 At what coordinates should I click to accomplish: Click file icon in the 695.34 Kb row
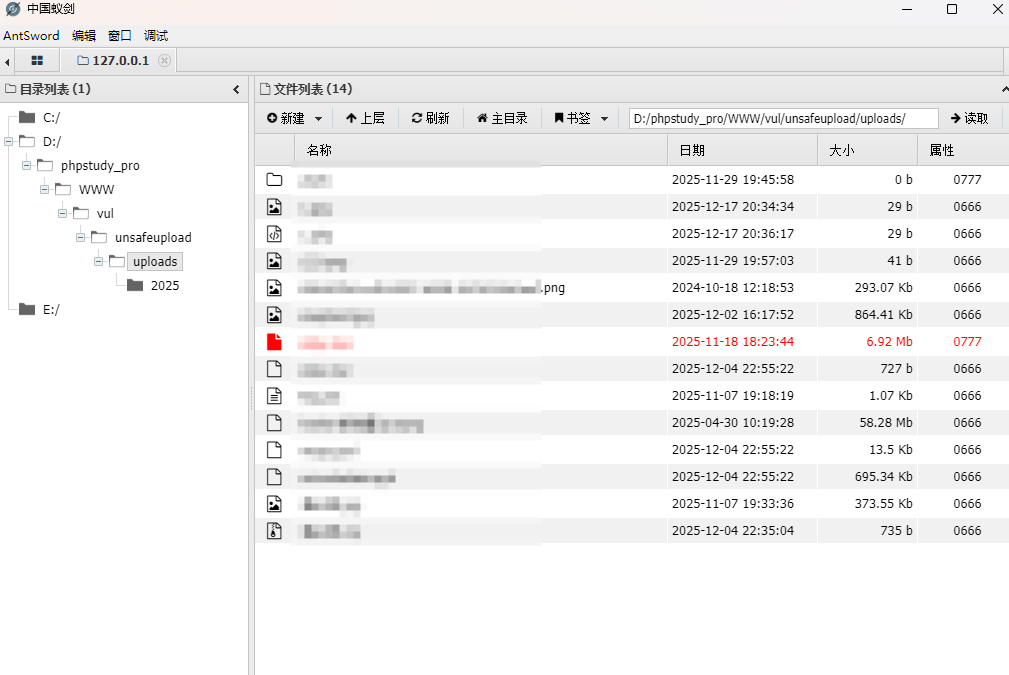click(274, 477)
